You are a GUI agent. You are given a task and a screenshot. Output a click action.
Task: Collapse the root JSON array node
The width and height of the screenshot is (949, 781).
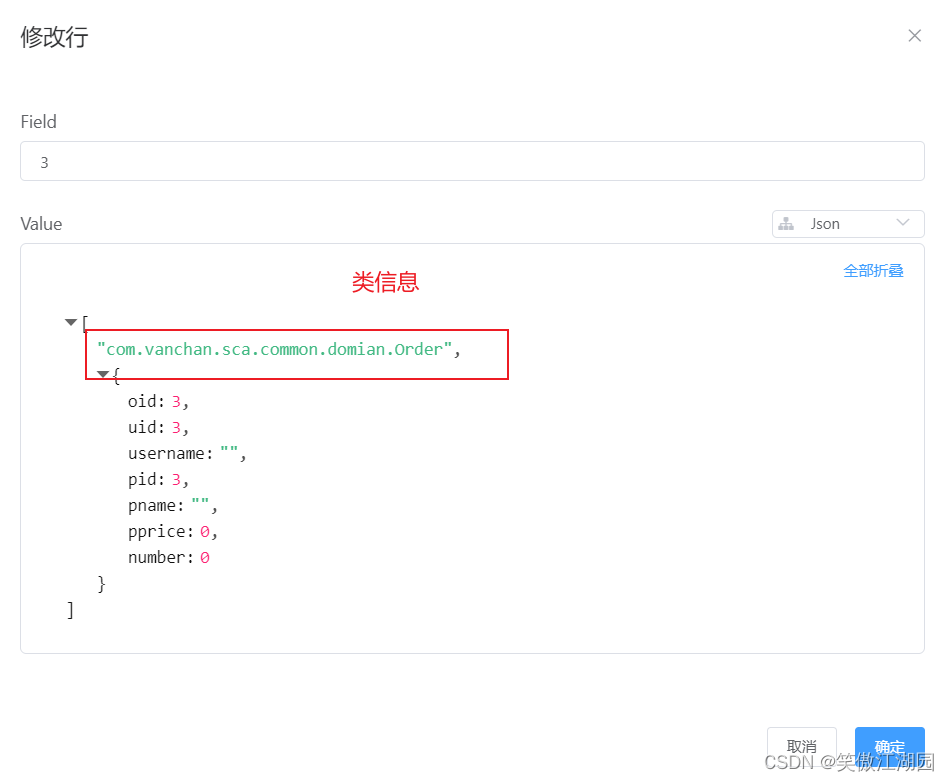70,322
